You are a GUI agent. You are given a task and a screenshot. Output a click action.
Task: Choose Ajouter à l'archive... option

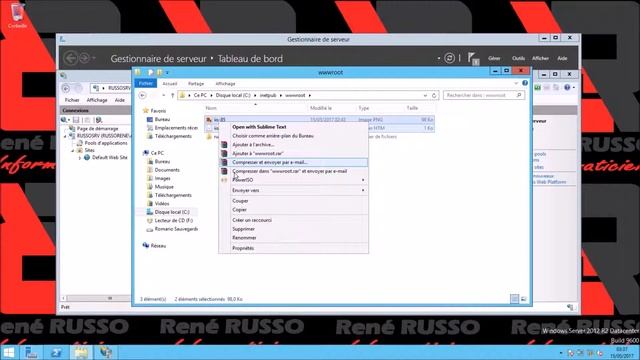(294, 145)
